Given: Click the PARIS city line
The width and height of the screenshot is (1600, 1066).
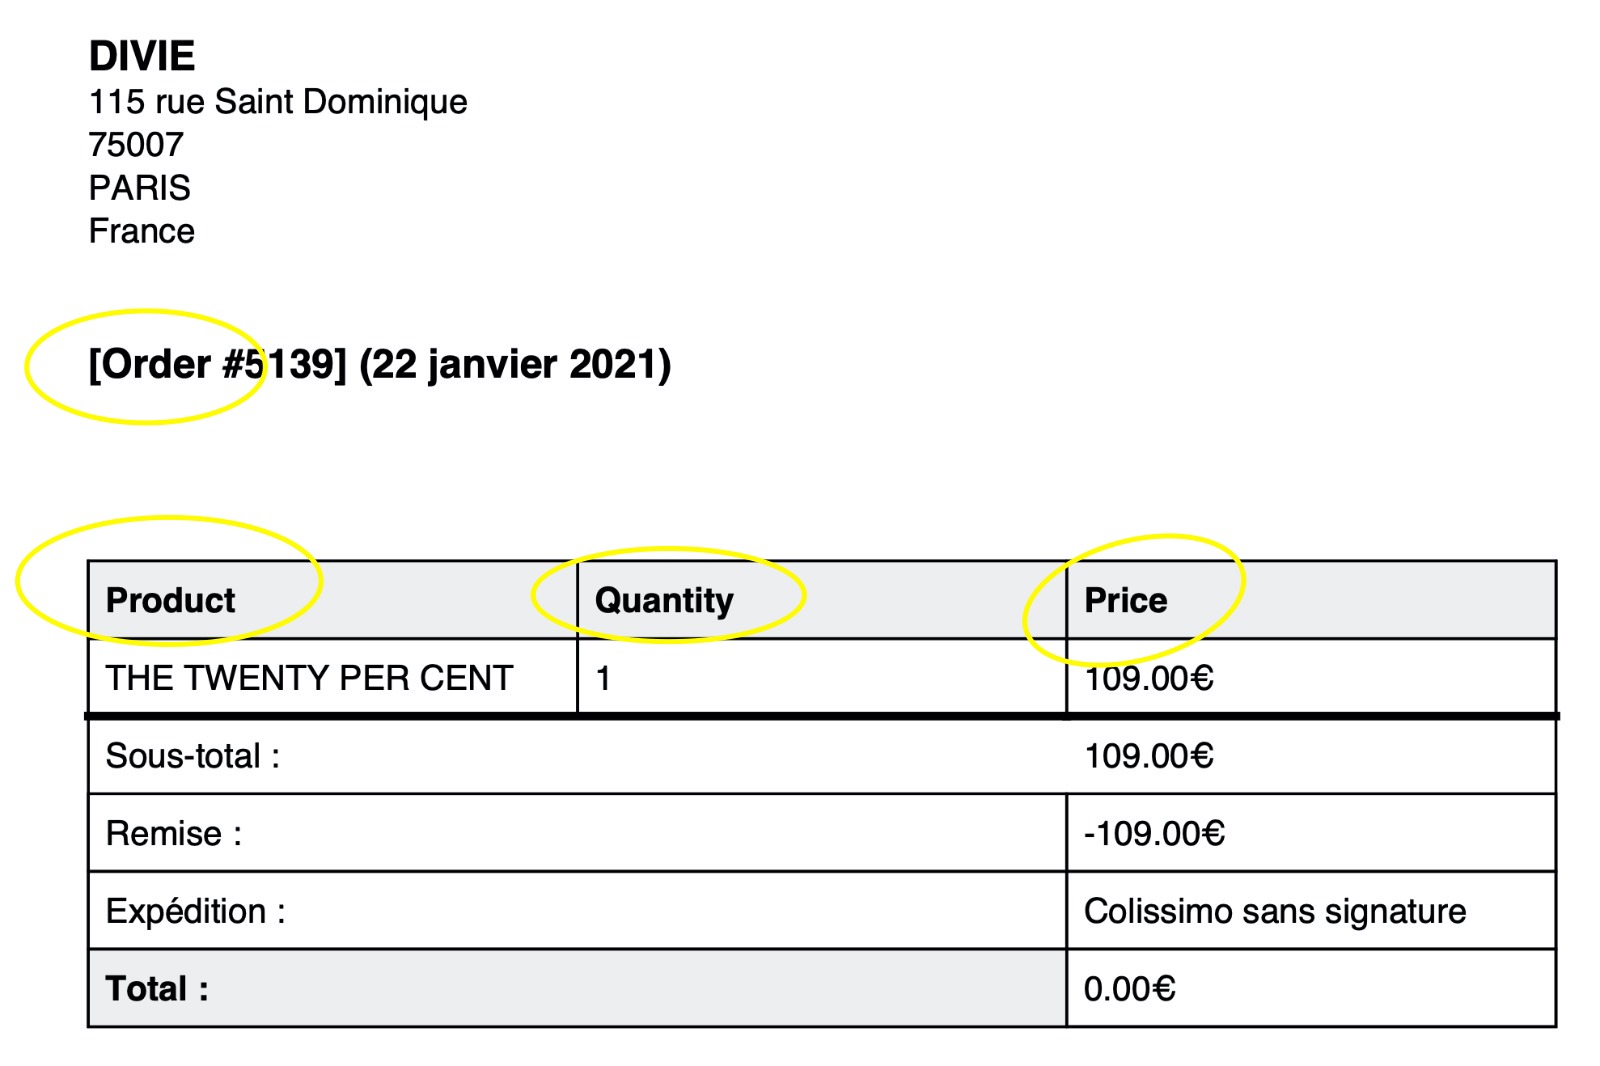Looking at the screenshot, I should (139, 188).
